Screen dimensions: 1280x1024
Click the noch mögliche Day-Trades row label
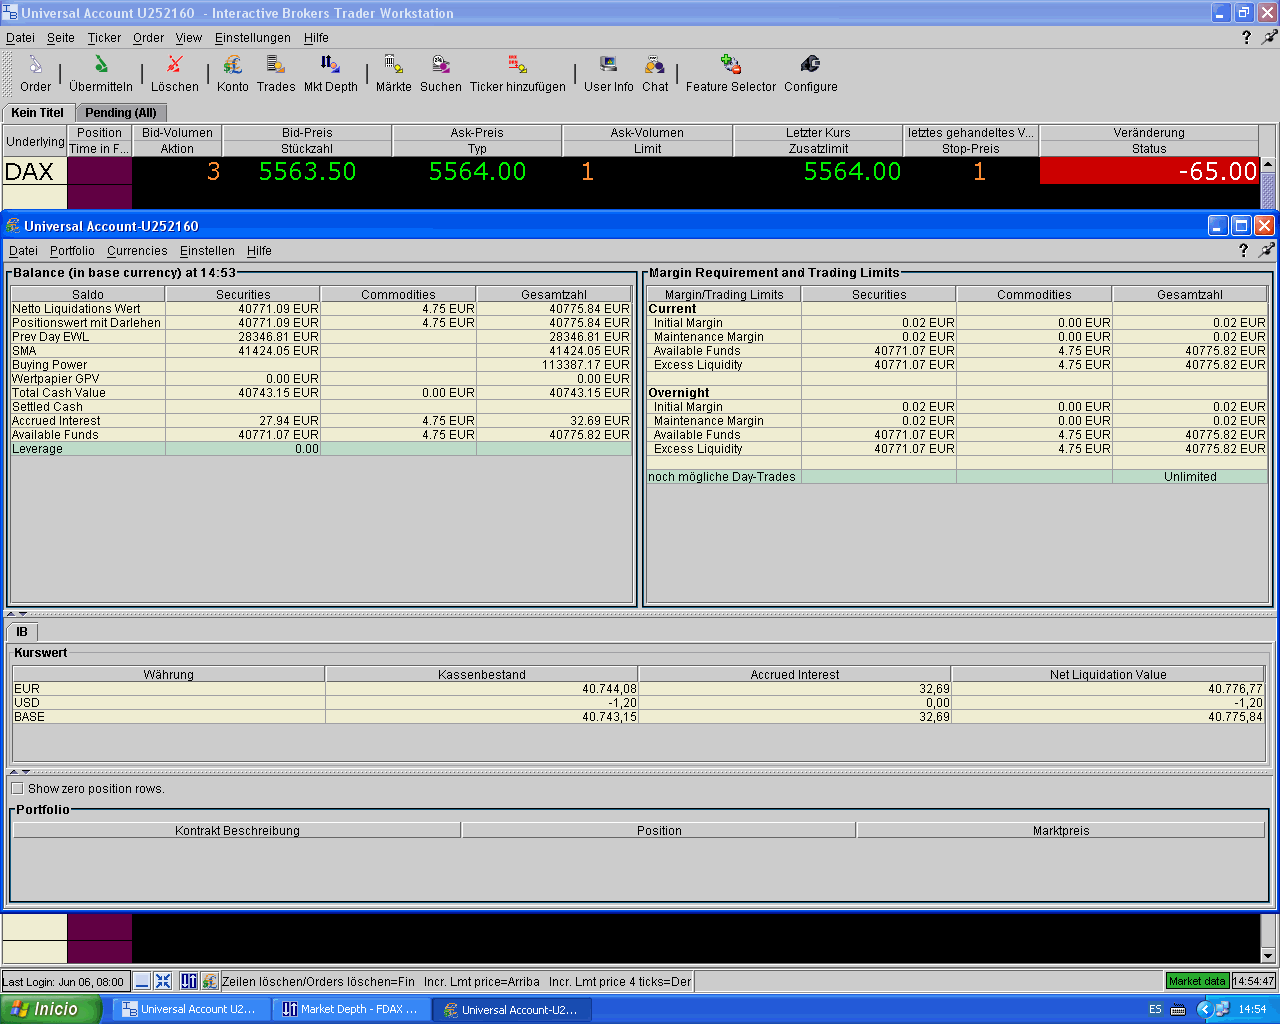(x=722, y=477)
